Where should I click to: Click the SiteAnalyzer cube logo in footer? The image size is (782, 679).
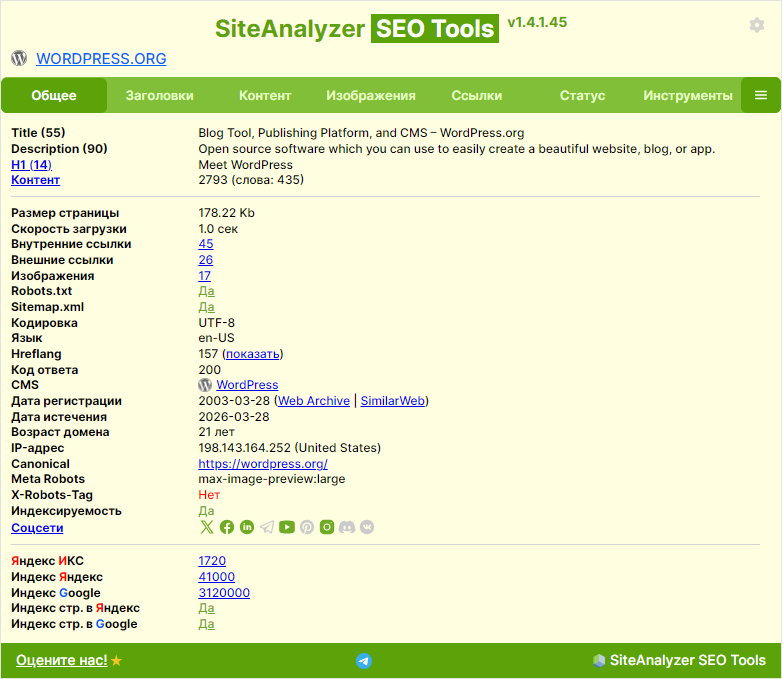[599, 661]
